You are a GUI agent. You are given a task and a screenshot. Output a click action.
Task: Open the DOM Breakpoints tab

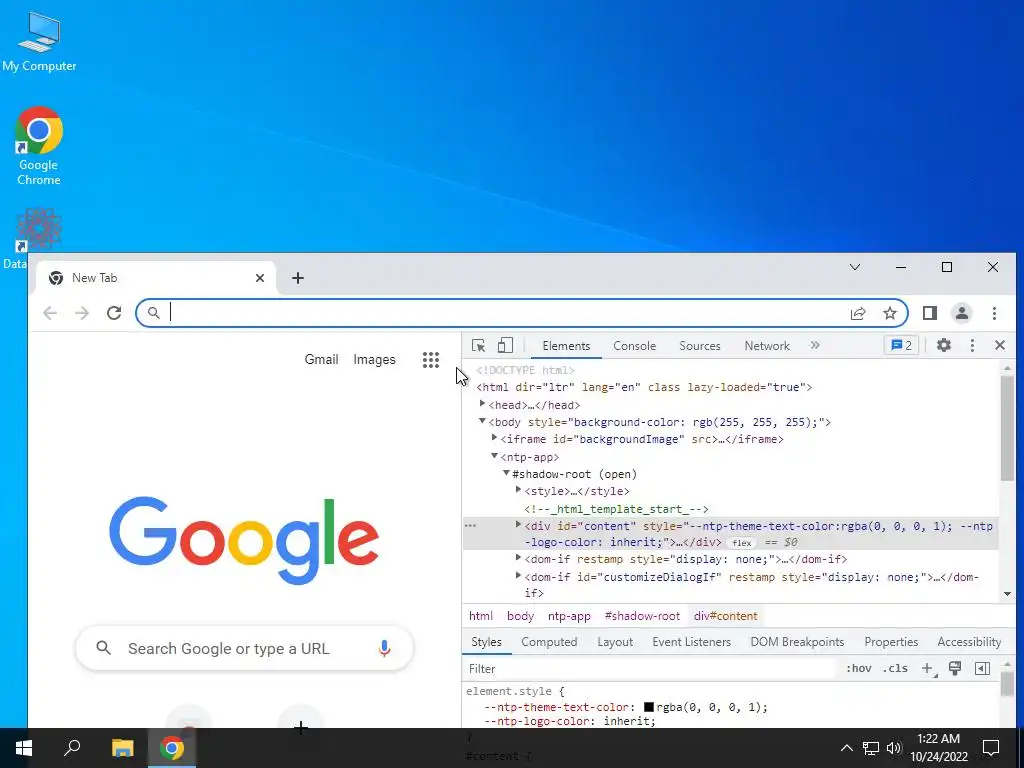pos(797,642)
